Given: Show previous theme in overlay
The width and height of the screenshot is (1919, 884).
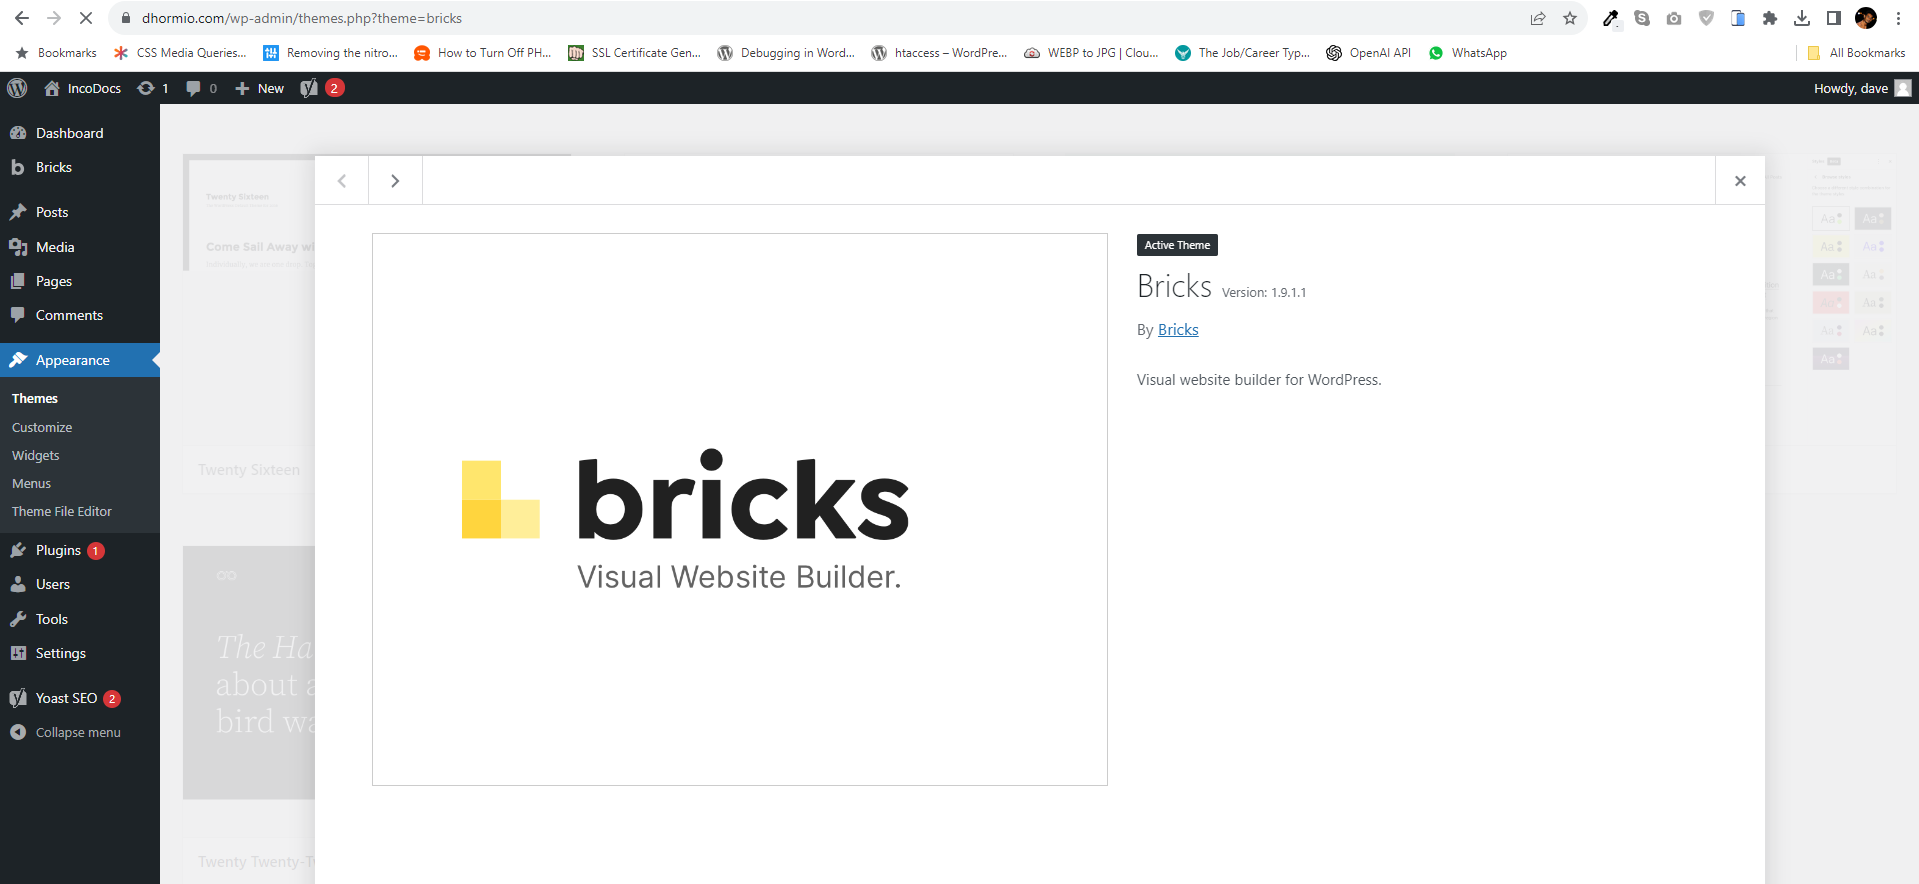Looking at the screenshot, I should point(342,181).
